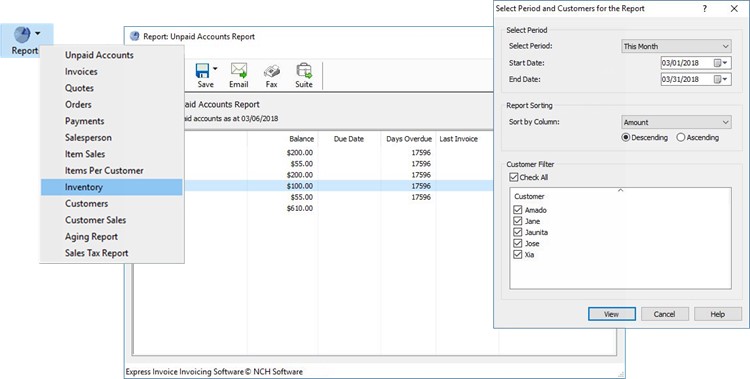Image resolution: width=750 pixels, height=379 pixels.
Task: Pick Item Sales from the menu
Action: (111, 154)
